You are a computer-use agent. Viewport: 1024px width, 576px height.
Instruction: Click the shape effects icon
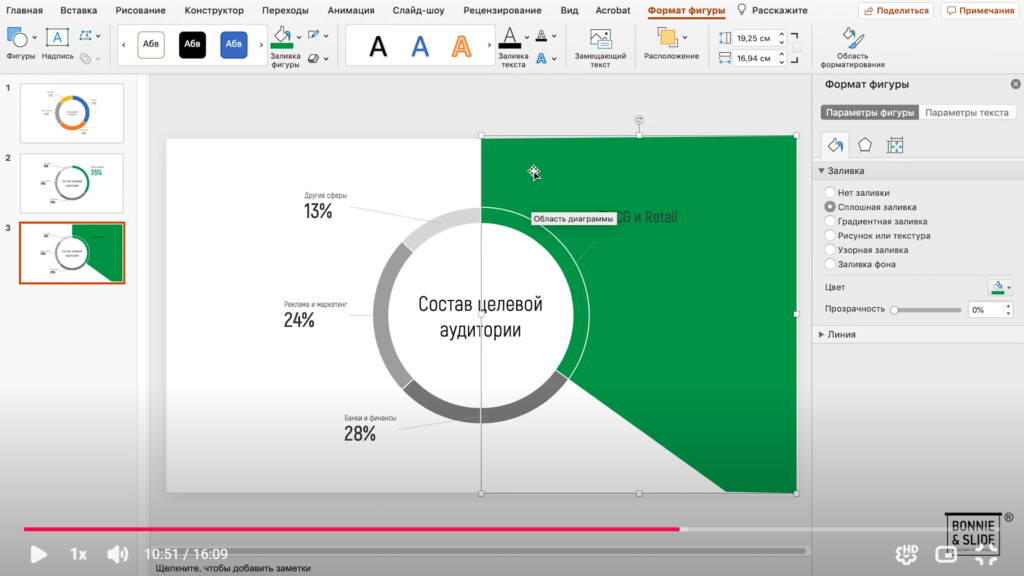point(314,58)
